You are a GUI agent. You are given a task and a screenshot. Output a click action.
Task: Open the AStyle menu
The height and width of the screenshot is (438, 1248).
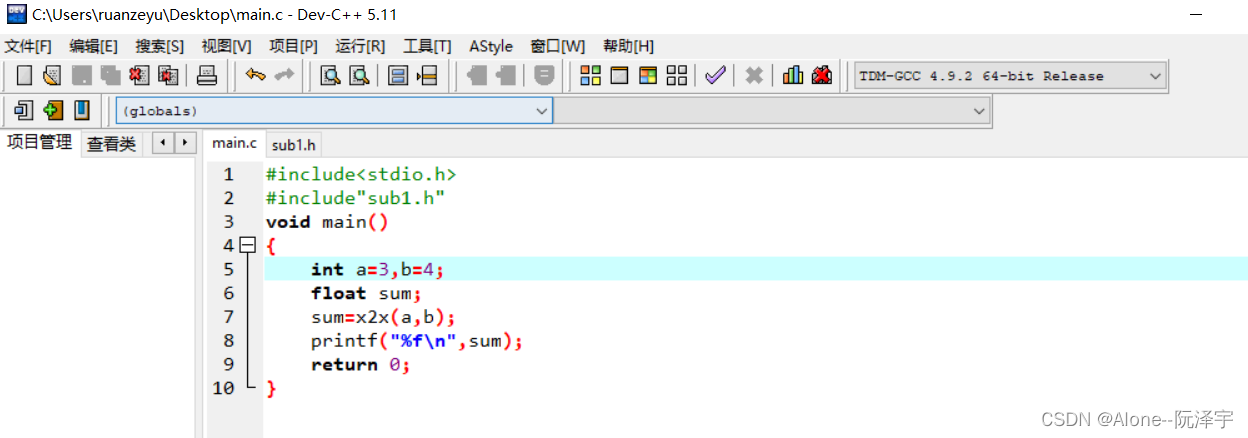[x=491, y=46]
